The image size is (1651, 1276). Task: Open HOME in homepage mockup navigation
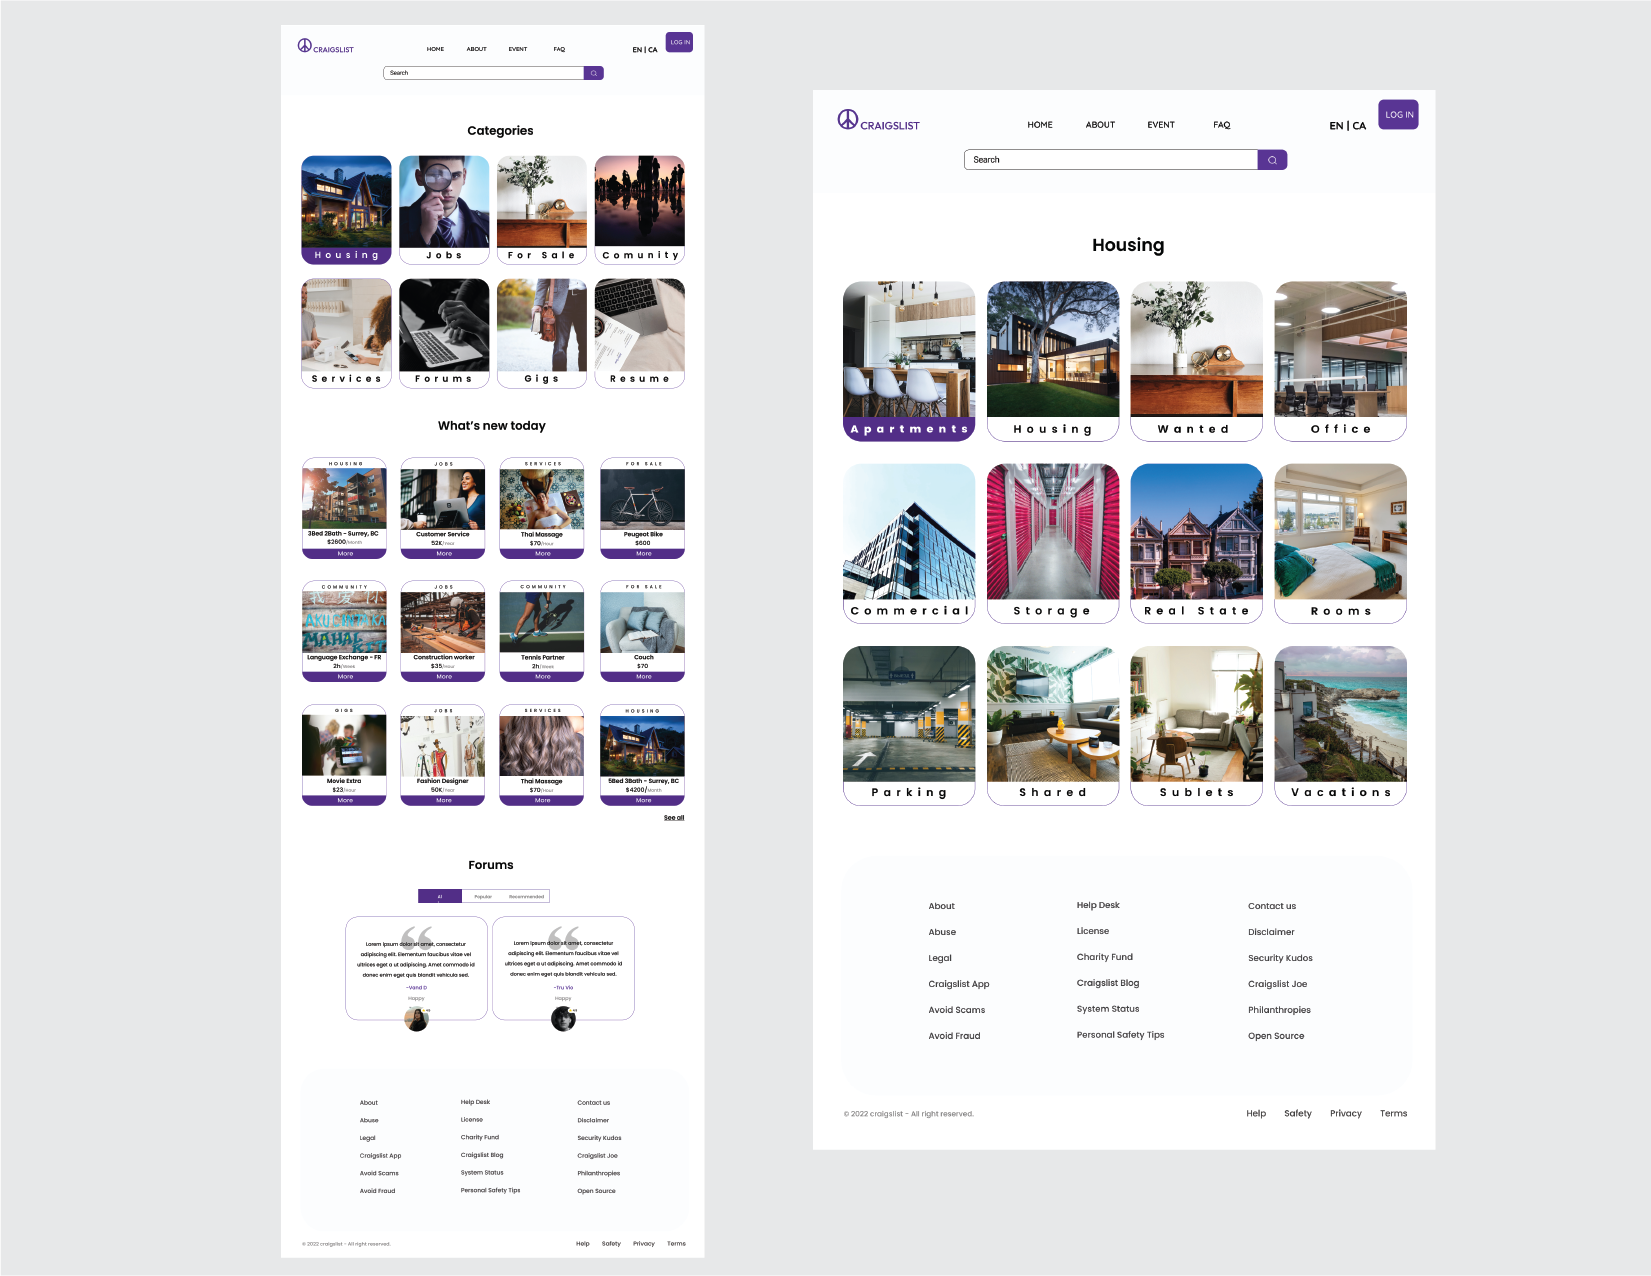point(435,49)
